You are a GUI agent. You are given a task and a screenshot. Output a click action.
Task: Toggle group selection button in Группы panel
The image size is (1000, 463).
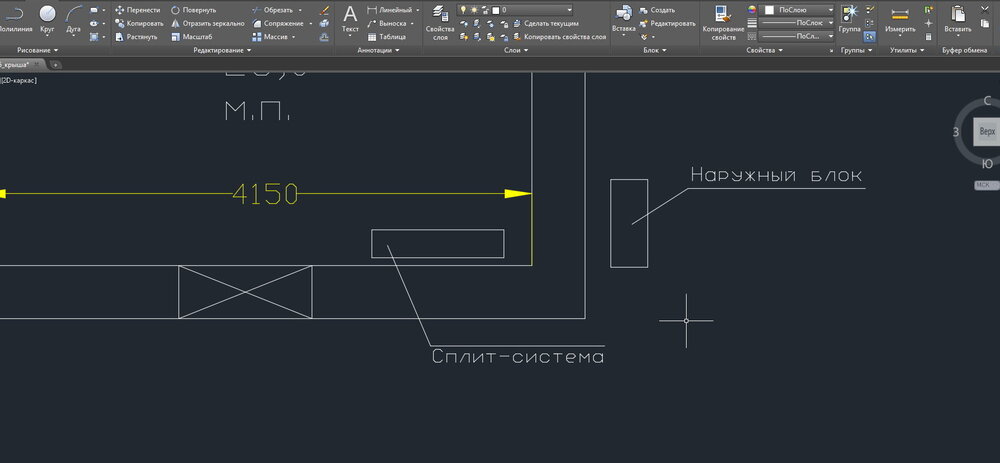pyautogui.click(x=869, y=36)
